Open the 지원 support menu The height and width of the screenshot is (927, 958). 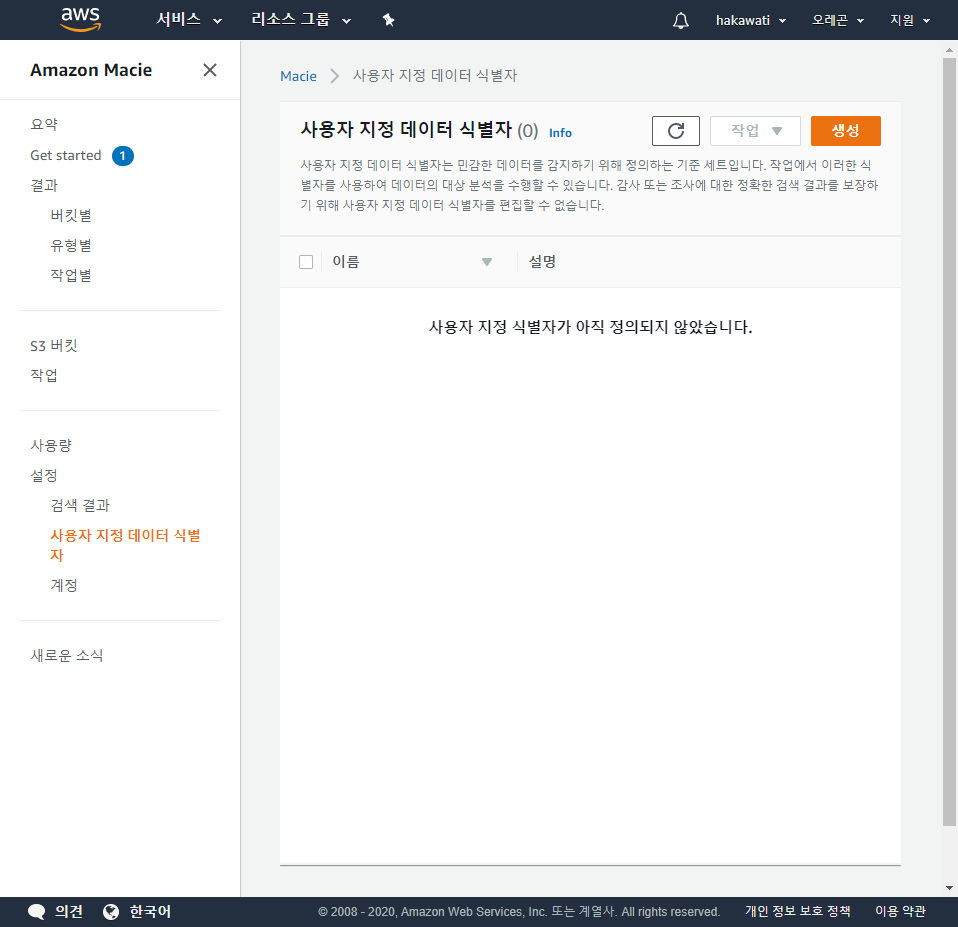pos(910,20)
